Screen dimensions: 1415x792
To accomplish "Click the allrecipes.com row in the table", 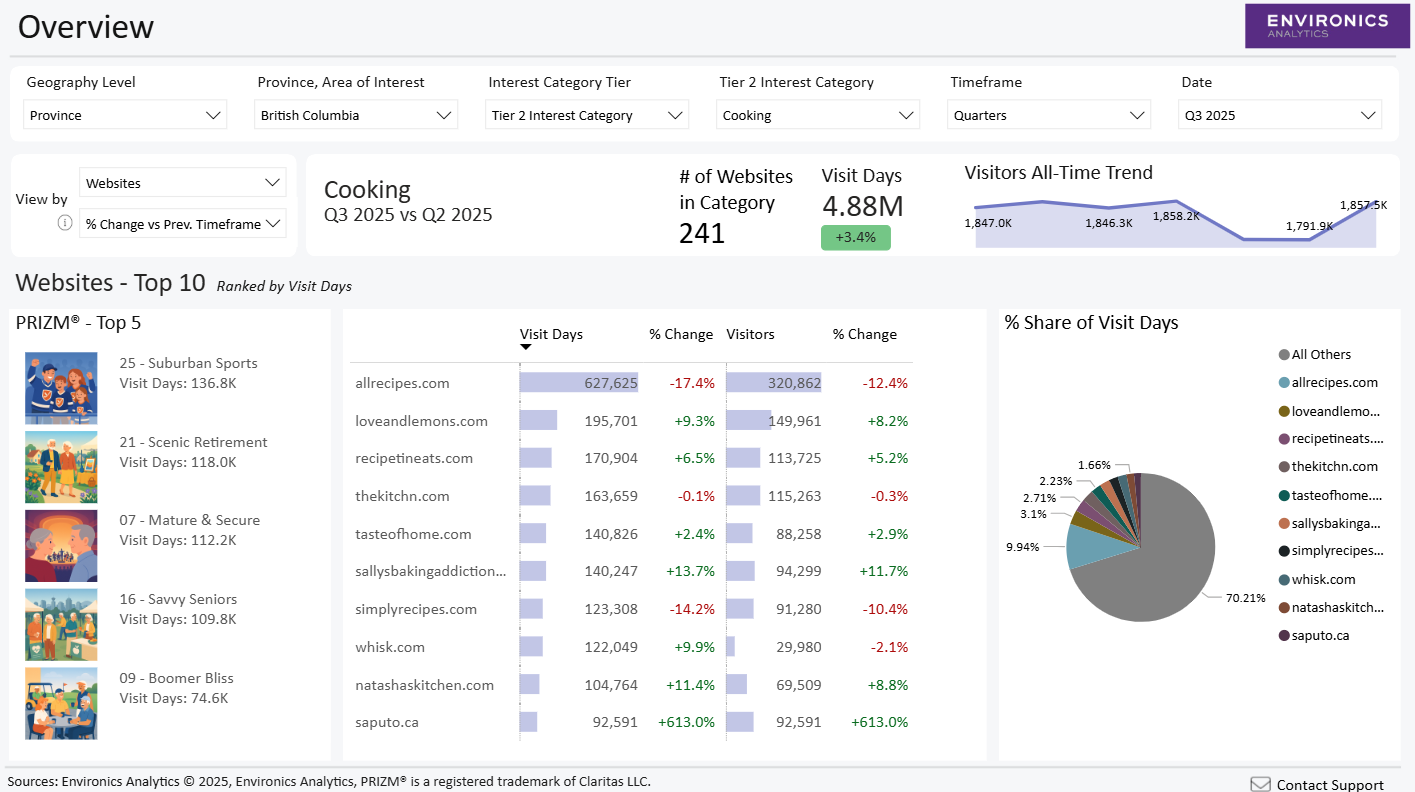I will tap(403, 383).
